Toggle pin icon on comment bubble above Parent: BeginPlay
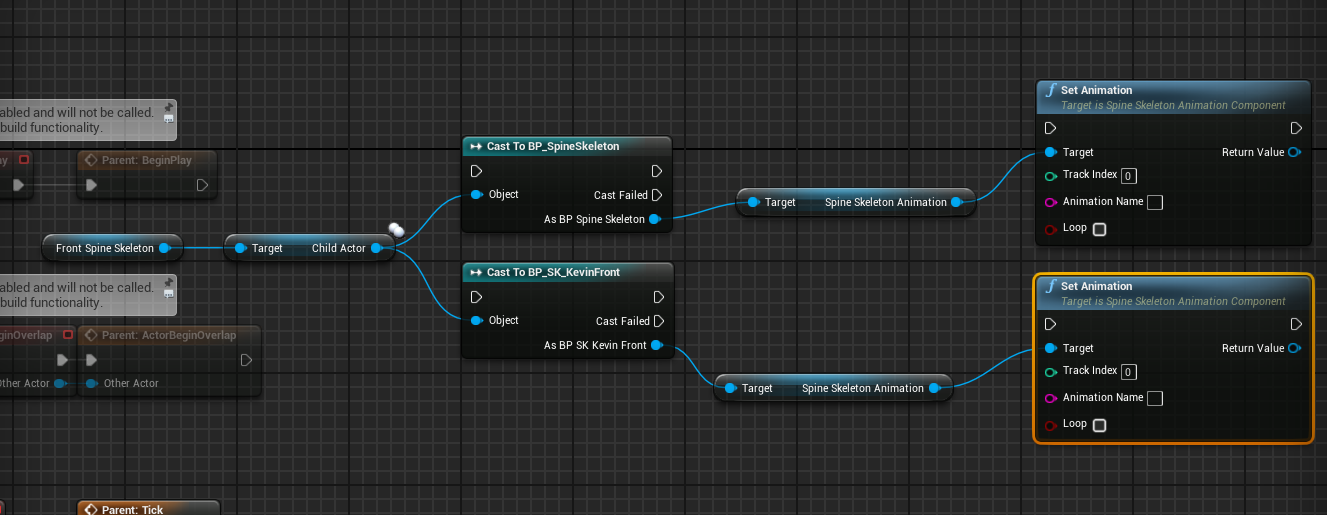 coord(169,106)
